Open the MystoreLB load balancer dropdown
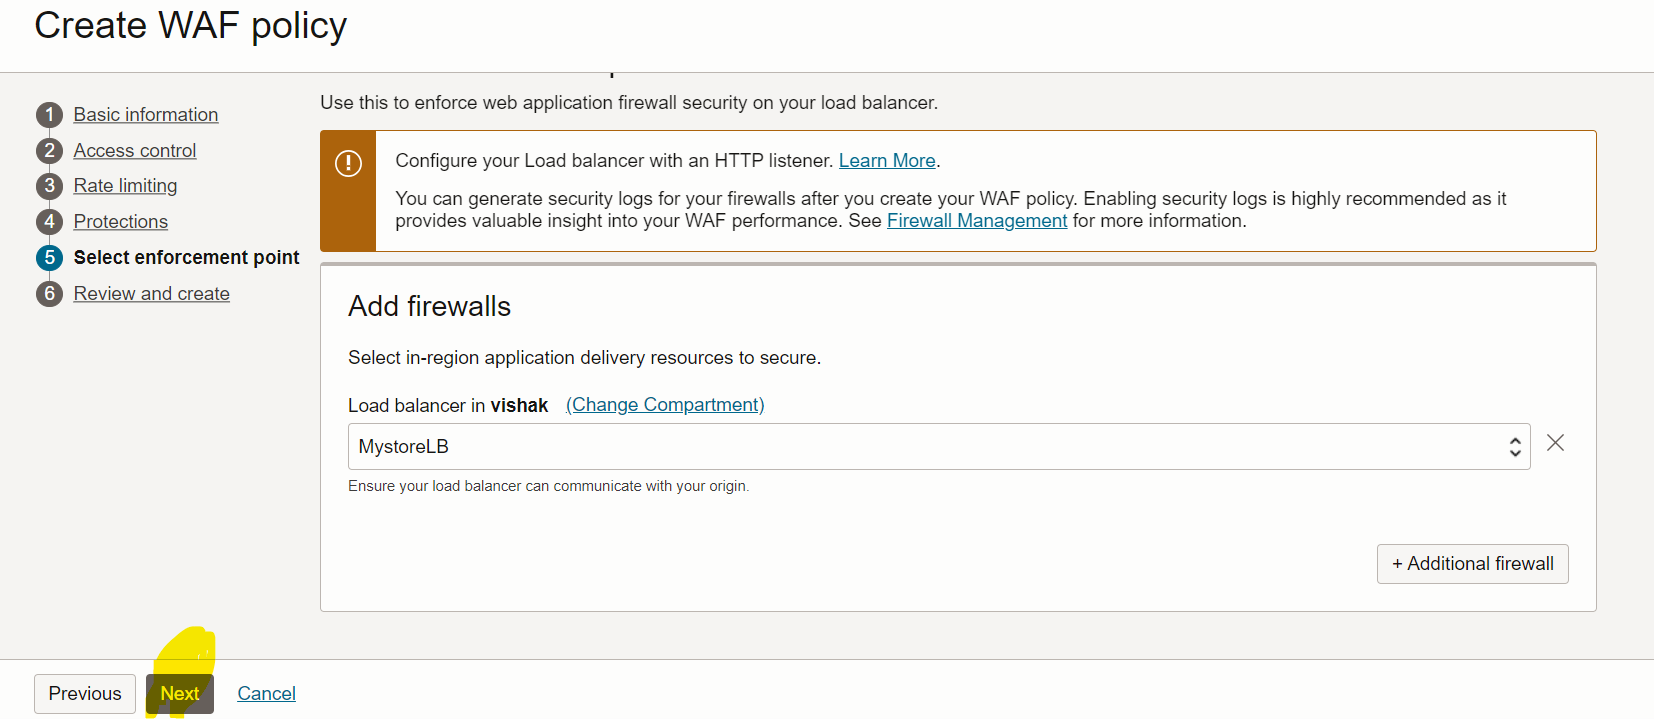1654x723 pixels. [x=938, y=447]
